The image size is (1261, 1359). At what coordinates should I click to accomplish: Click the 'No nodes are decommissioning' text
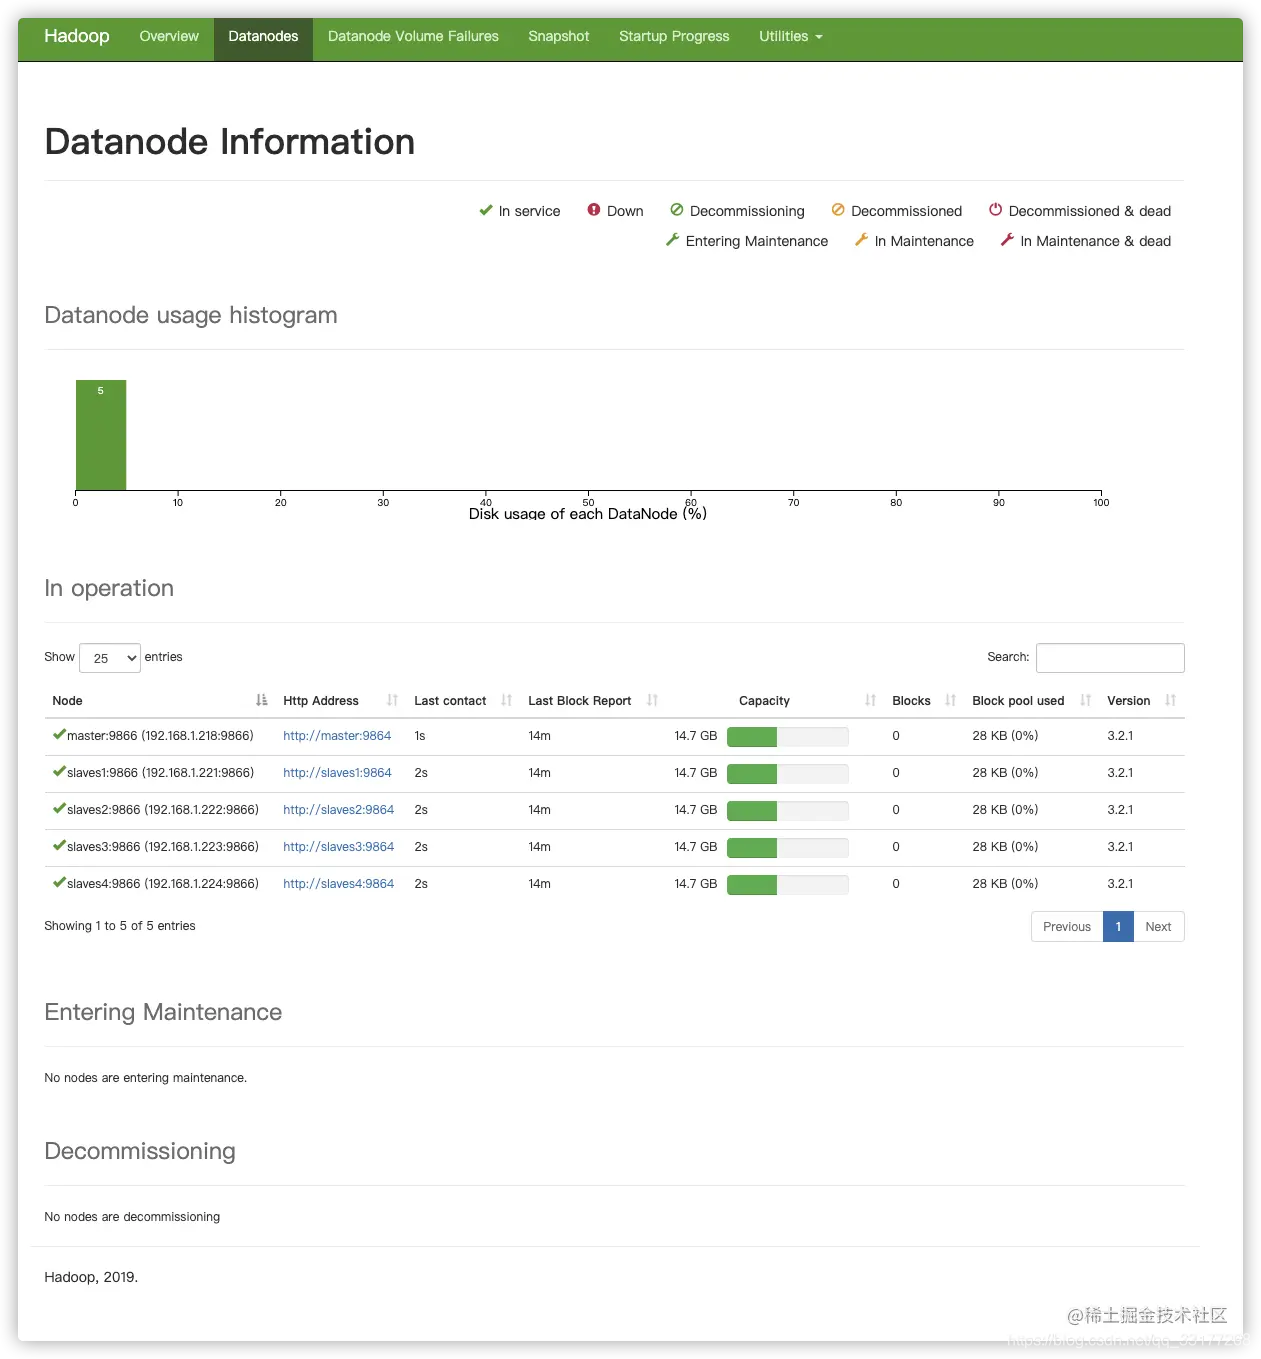tap(132, 1217)
